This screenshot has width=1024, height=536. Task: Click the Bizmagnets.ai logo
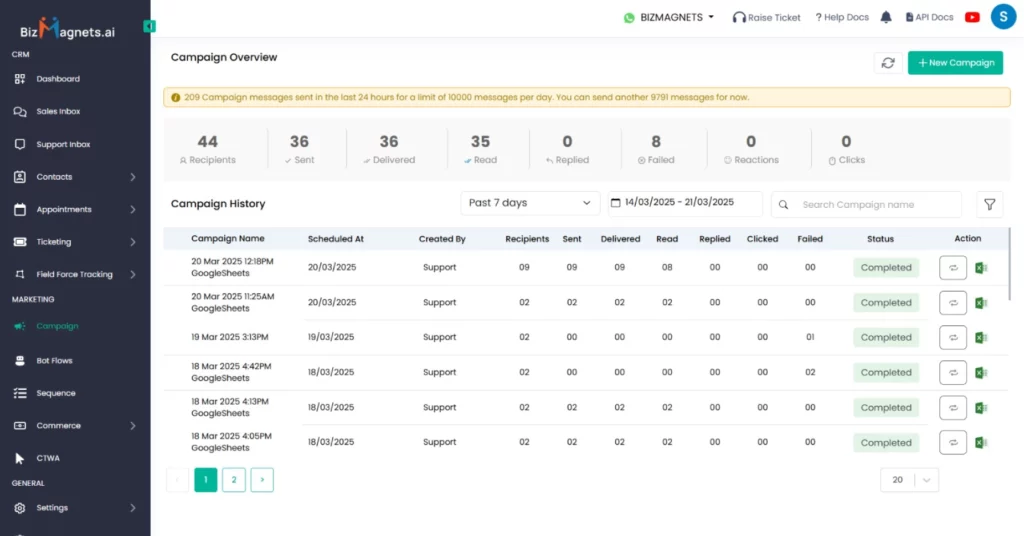tap(67, 29)
